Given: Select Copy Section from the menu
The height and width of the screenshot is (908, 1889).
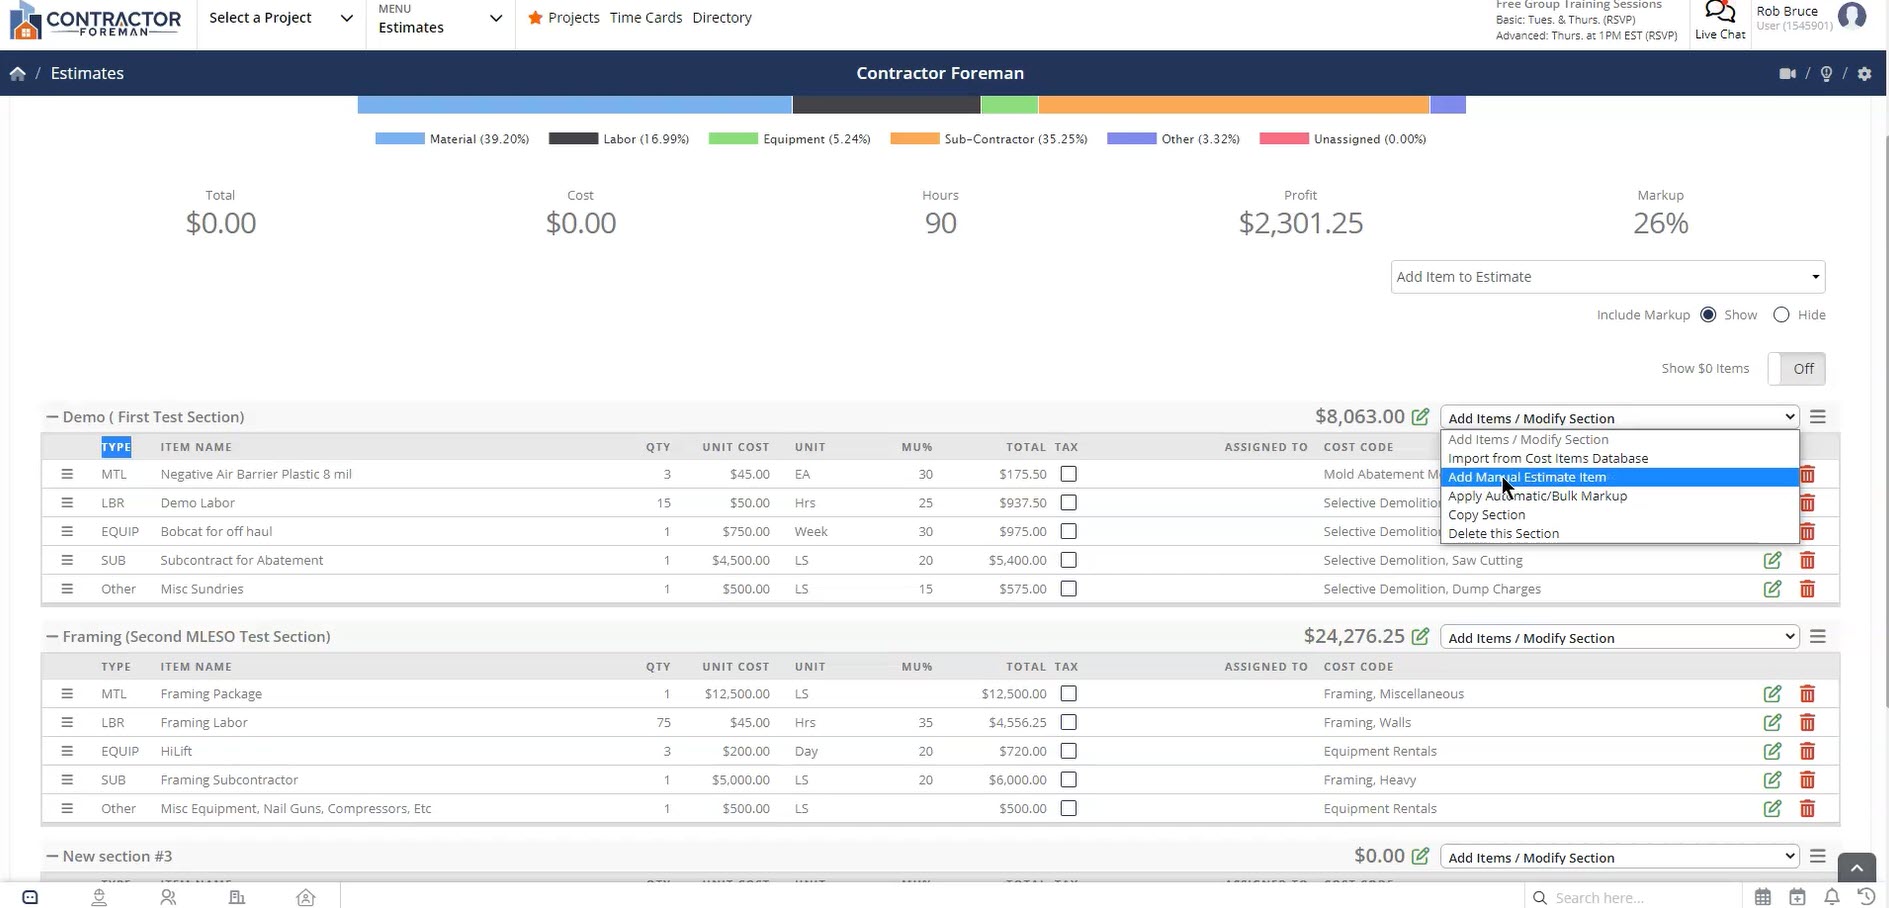Looking at the screenshot, I should (1486, 515).
